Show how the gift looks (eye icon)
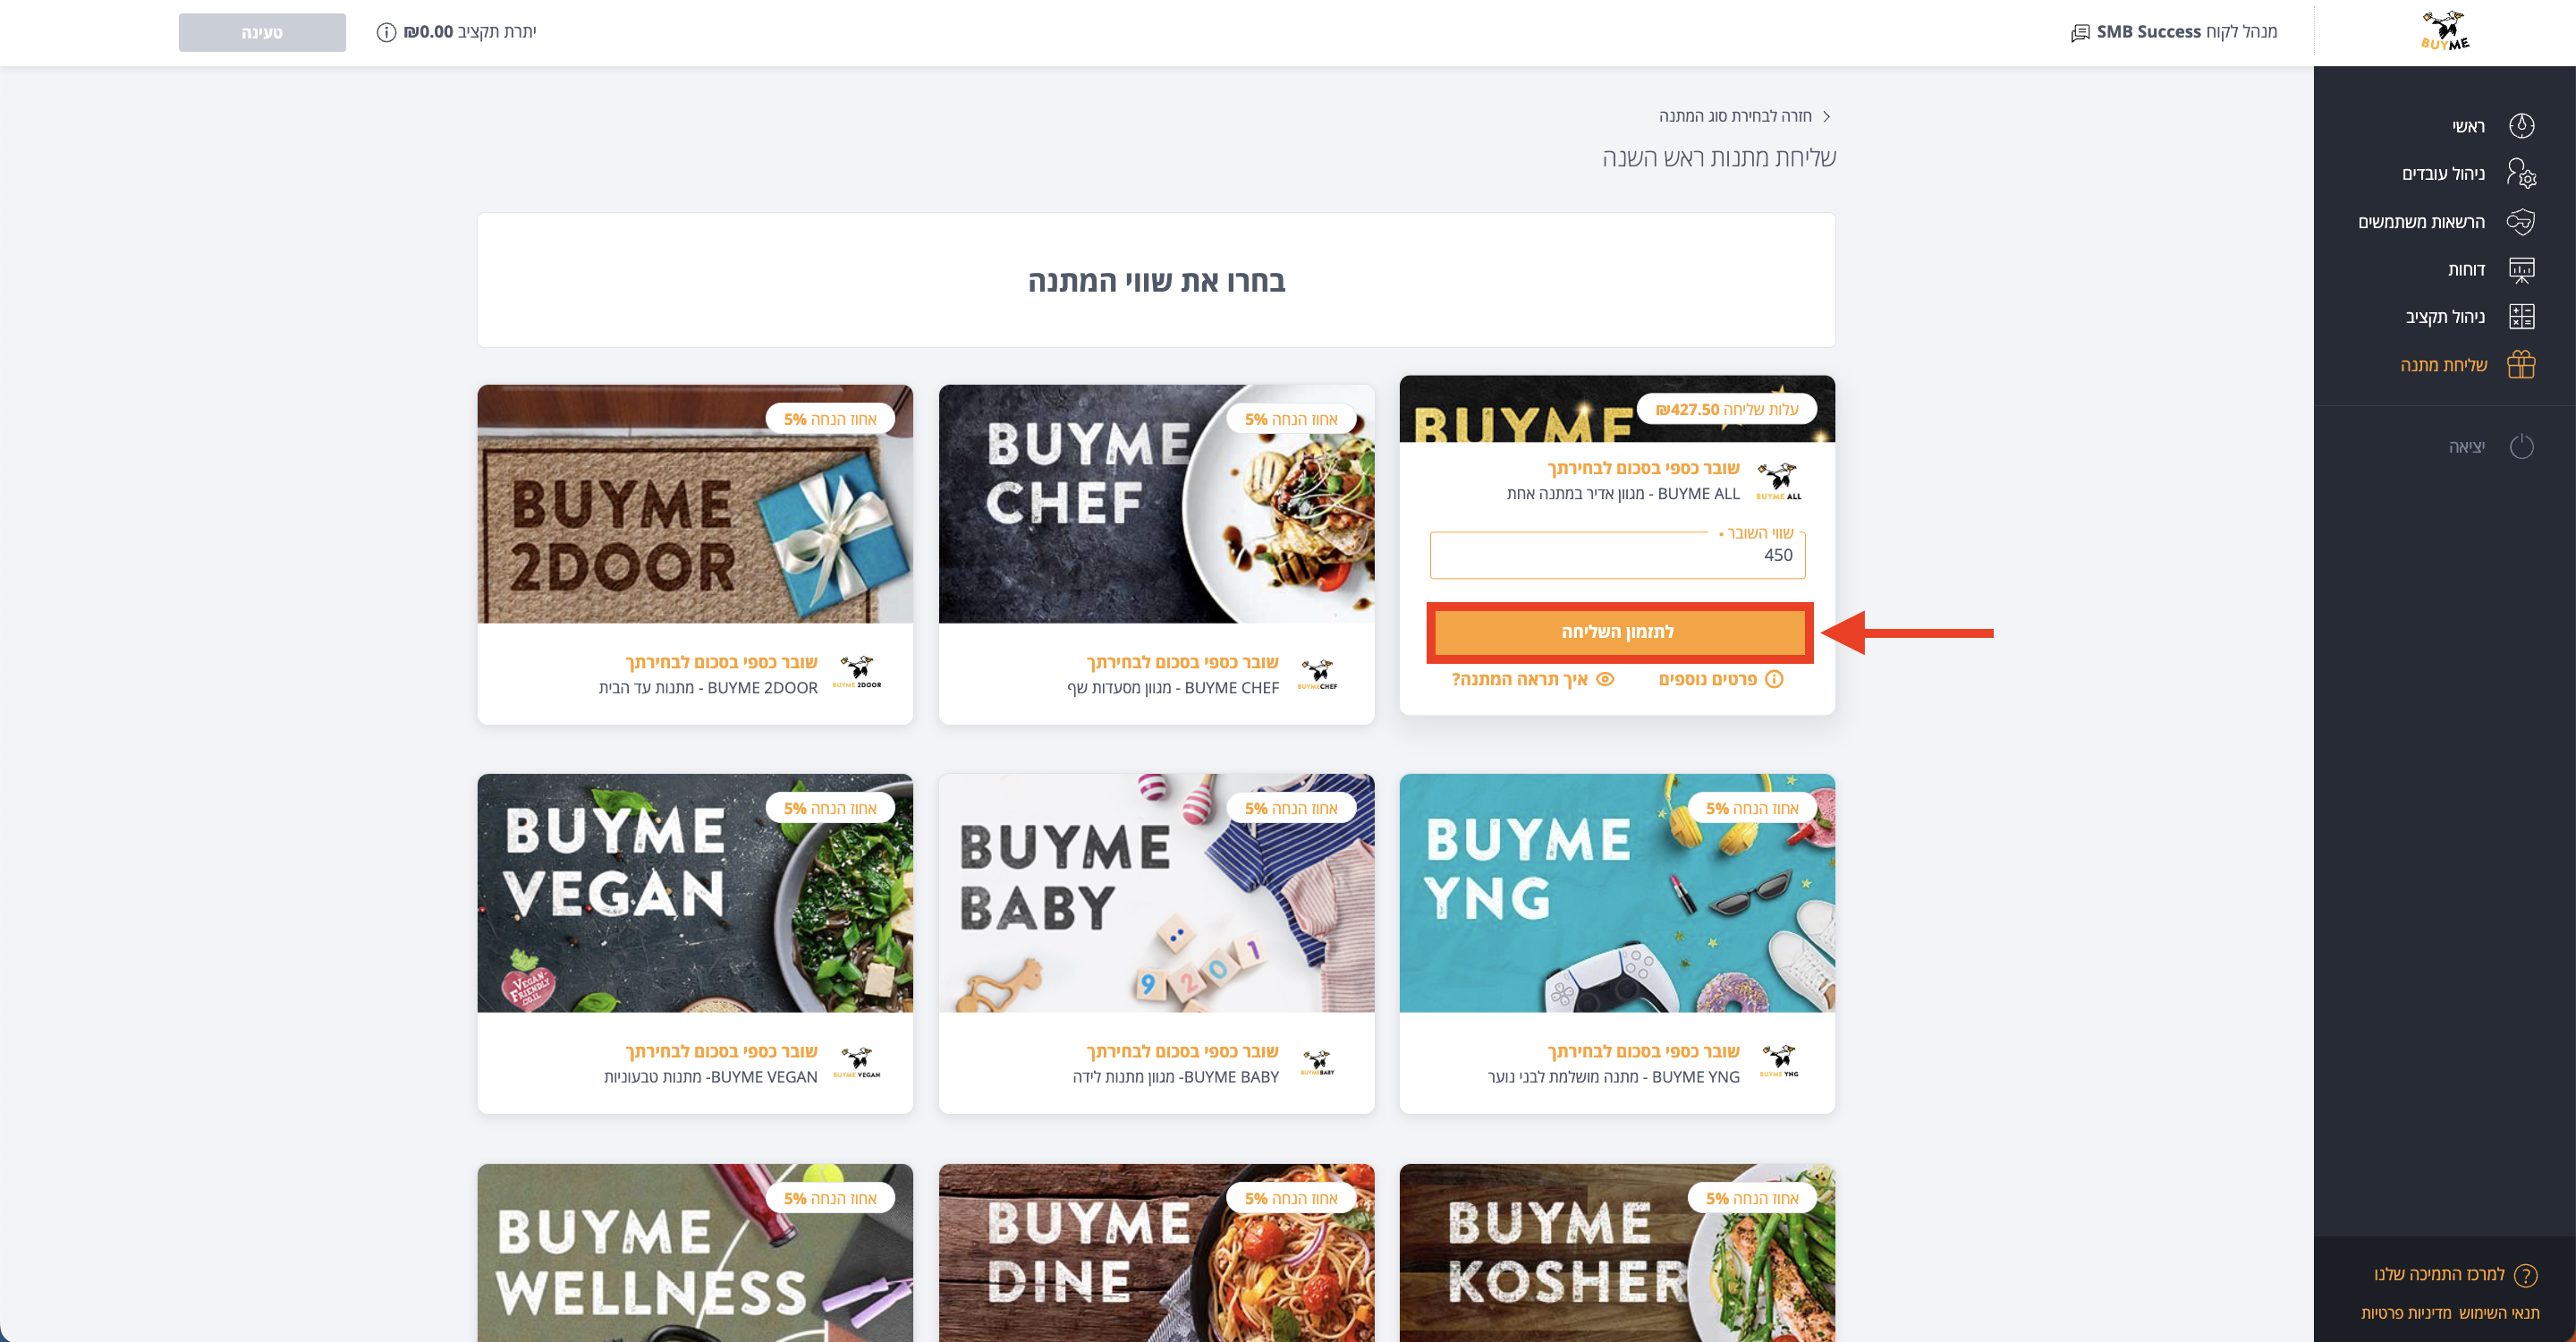This screenshot has height=1342, width=2576. point(1605,679)
